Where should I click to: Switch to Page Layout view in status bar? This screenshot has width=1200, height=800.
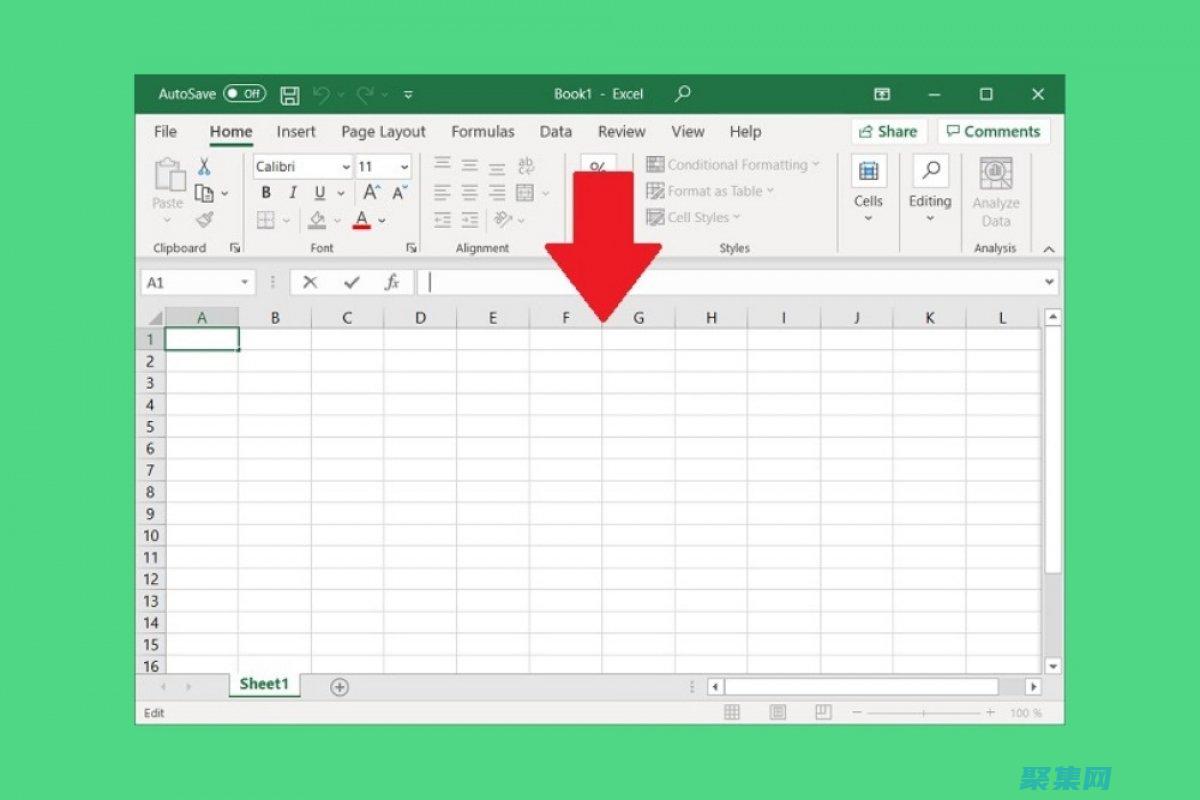tap(778, 712)
